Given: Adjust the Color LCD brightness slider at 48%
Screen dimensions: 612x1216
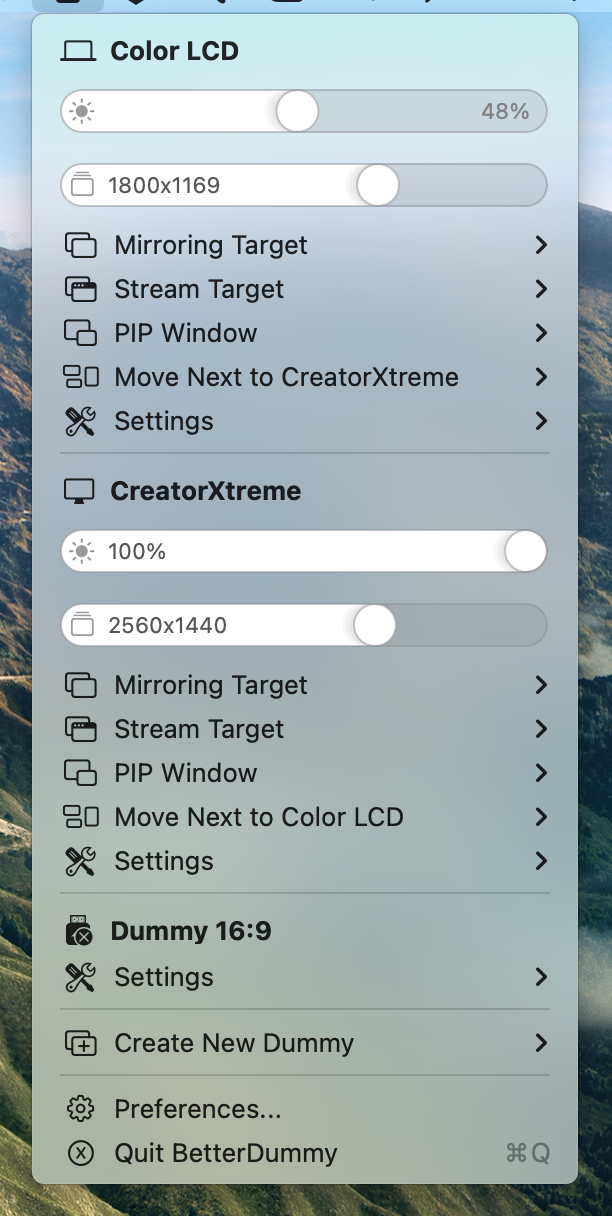Looking at the screenshot, I should tap(296, 111).
